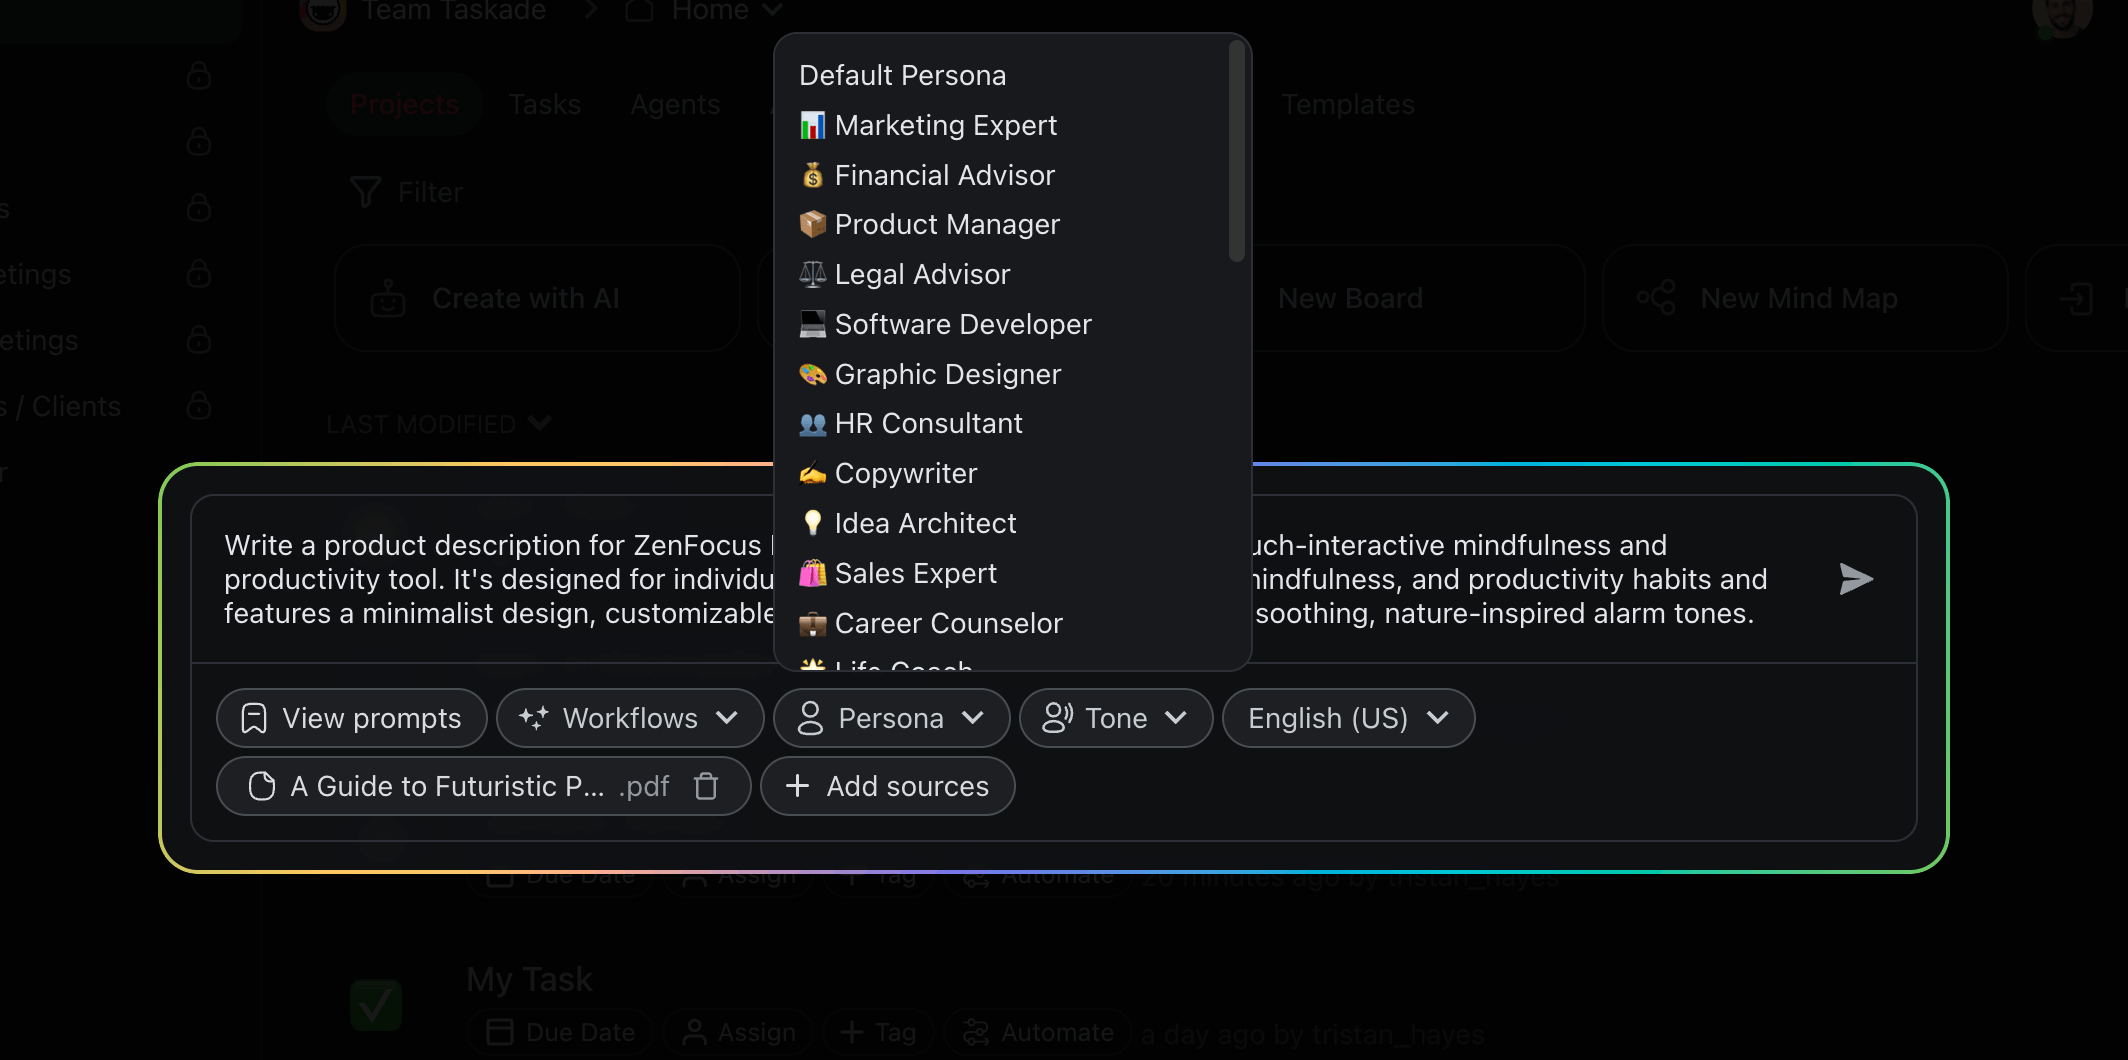Click the bookmark icon in View prompts
Viewport: 2128px width, 1060px height.
tap(254, 718)
